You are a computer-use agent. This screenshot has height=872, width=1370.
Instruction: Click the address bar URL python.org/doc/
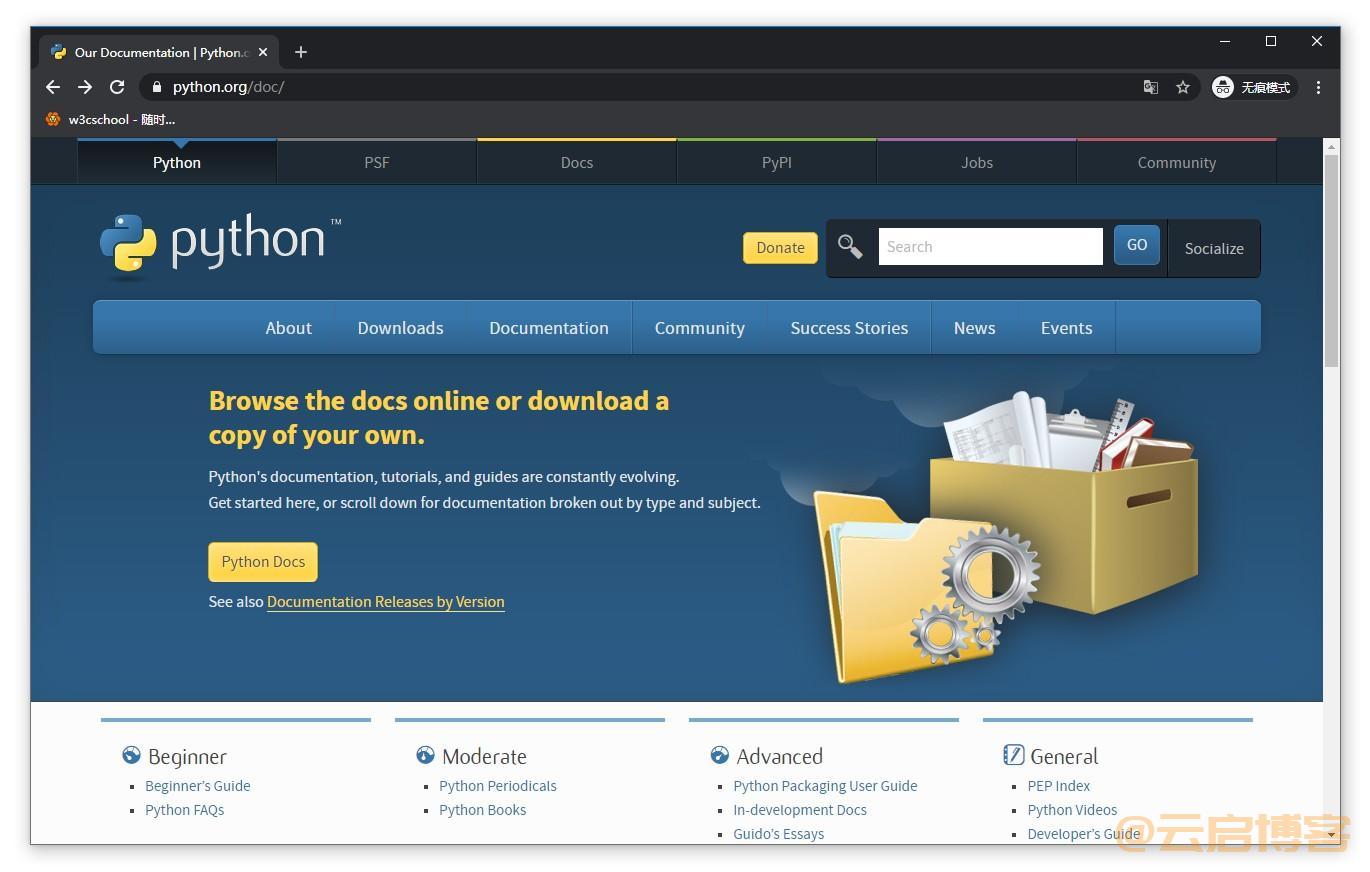tap(228, 87)
